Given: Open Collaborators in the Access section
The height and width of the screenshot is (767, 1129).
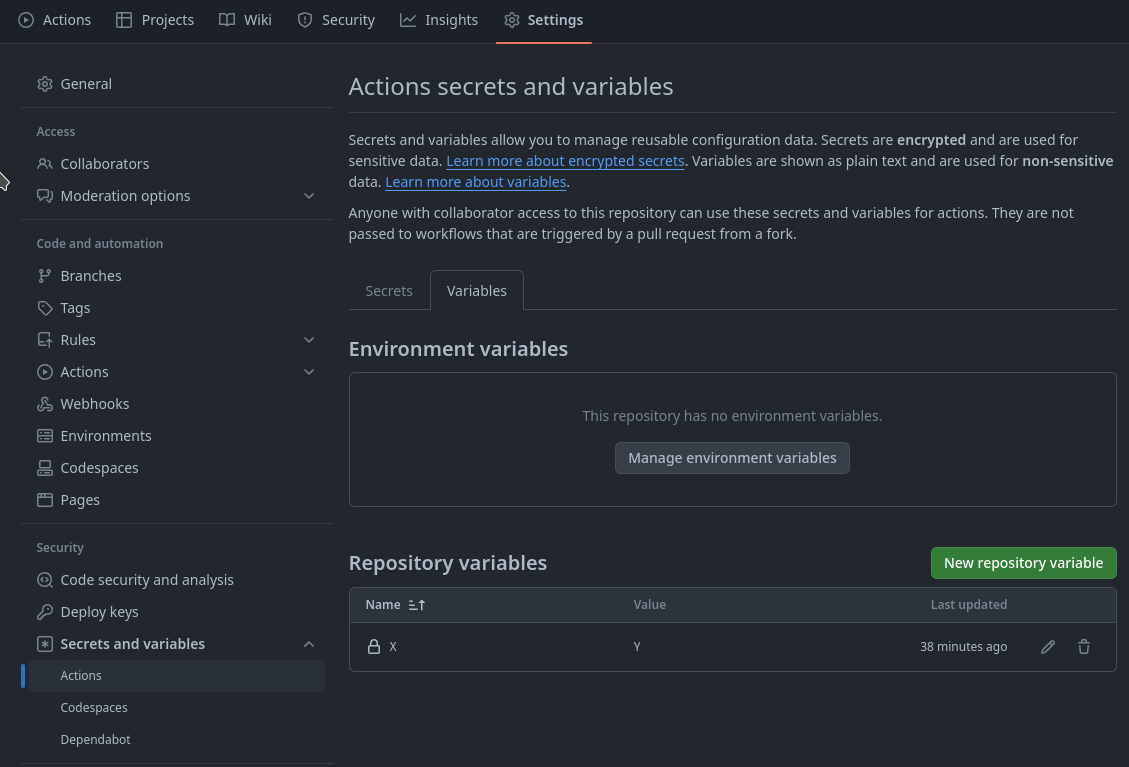Looking at the screenshot, I should point(104,164).
